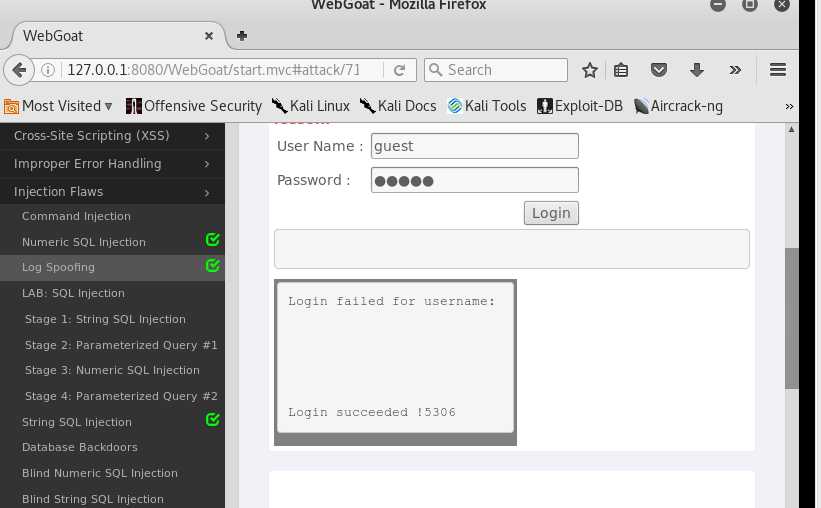Expand Improper Error Handling category
The height and width of the screenshot is (508, 821).
112,163
